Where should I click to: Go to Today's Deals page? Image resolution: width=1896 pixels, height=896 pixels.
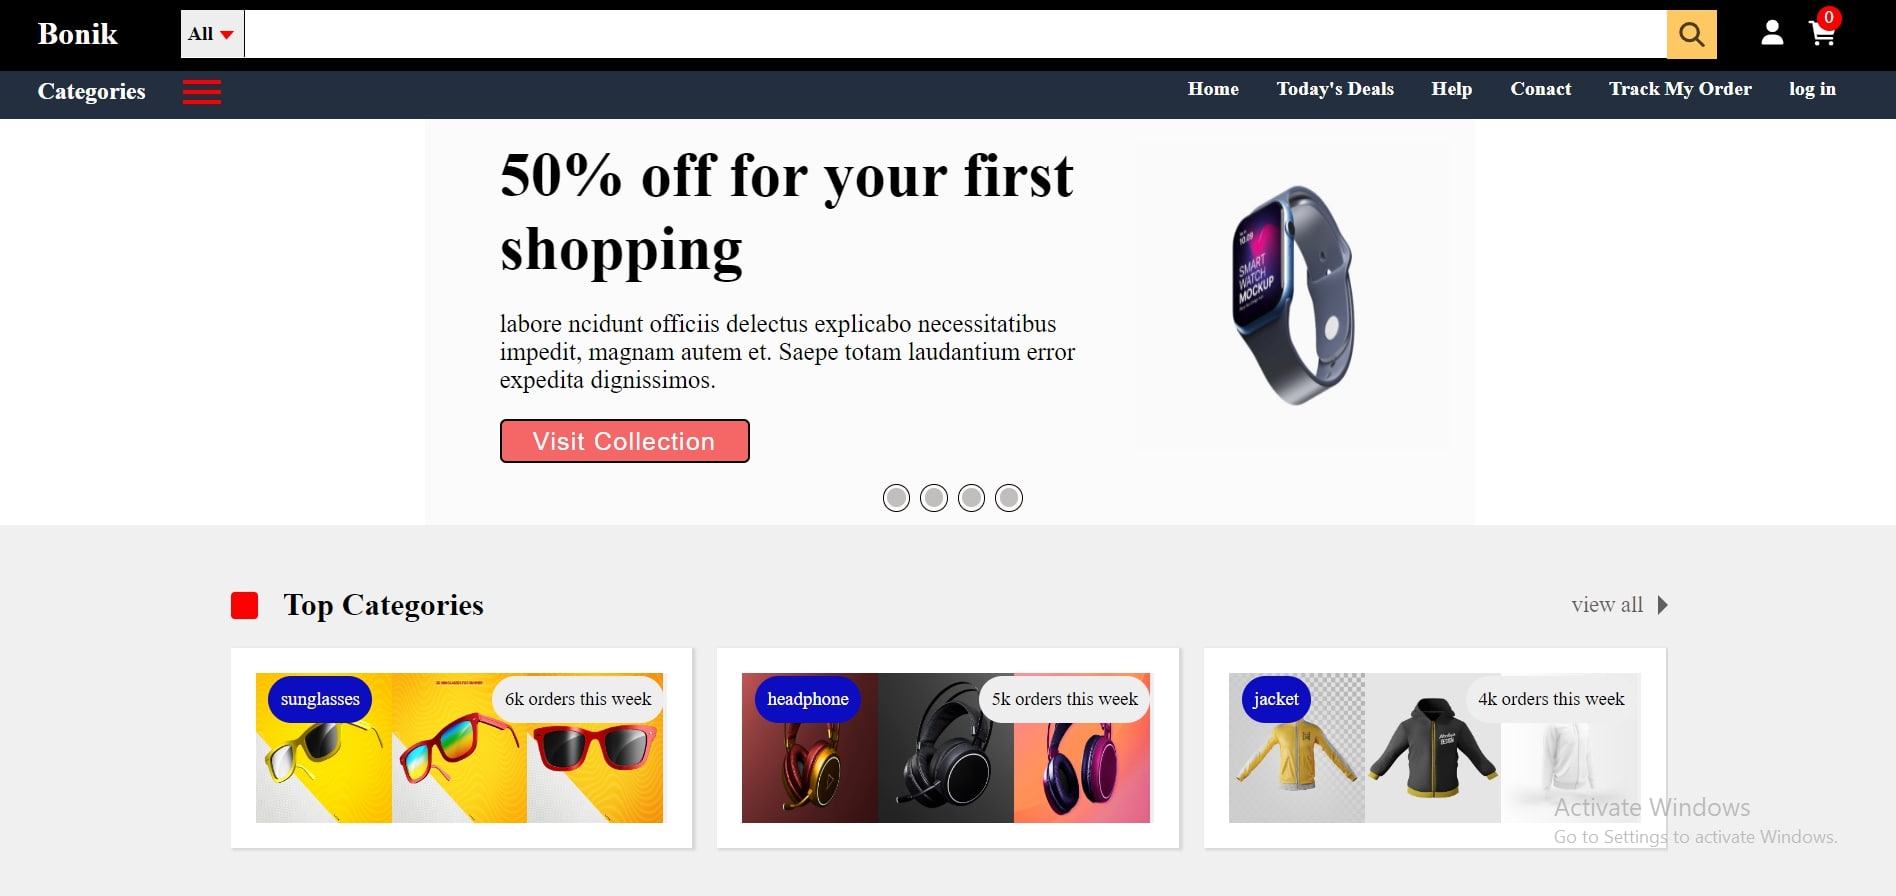pos(1335,89)
